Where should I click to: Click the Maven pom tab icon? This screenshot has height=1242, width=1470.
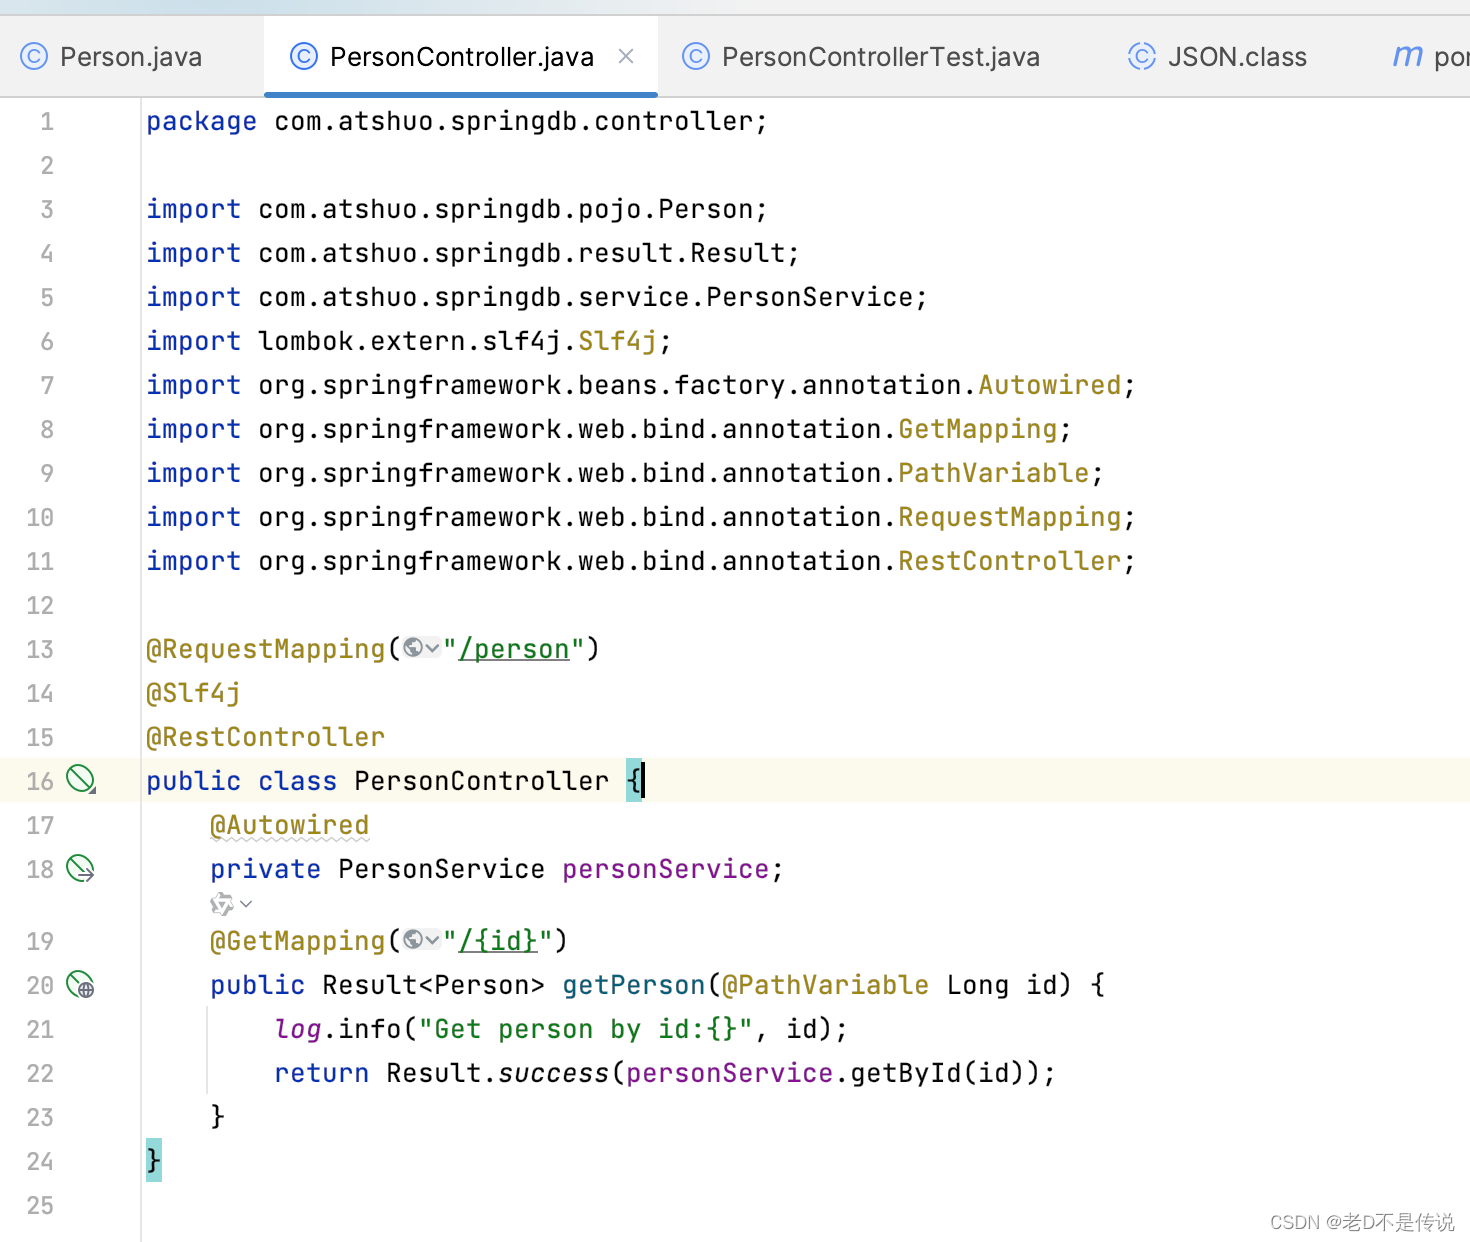pos(1408,56)
